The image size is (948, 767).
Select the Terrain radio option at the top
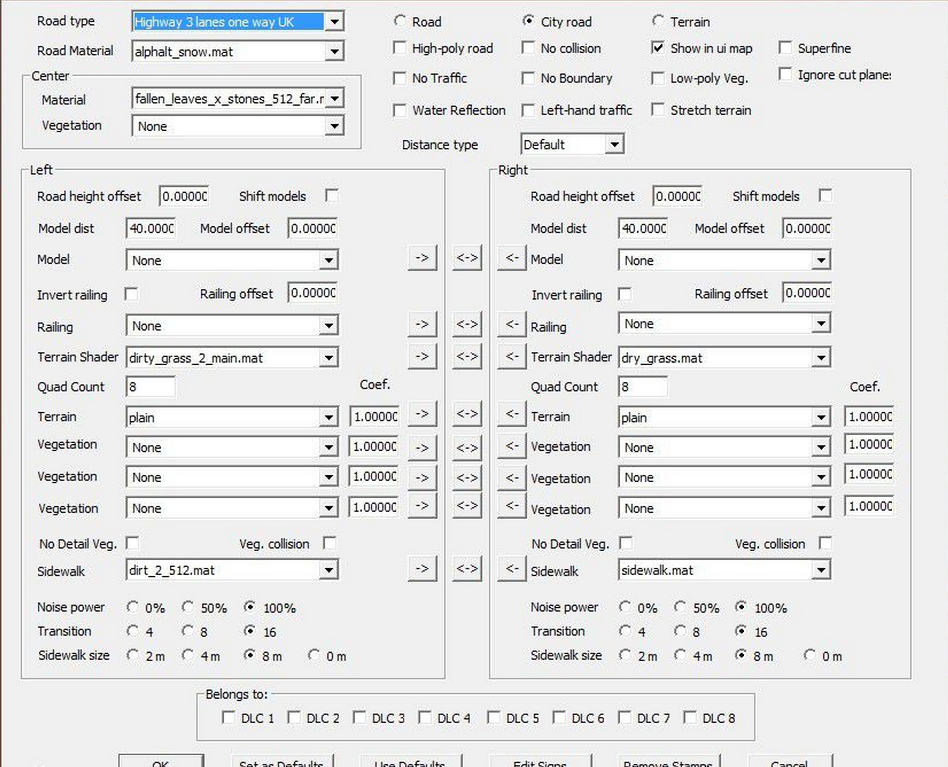(x=658, y=21)
